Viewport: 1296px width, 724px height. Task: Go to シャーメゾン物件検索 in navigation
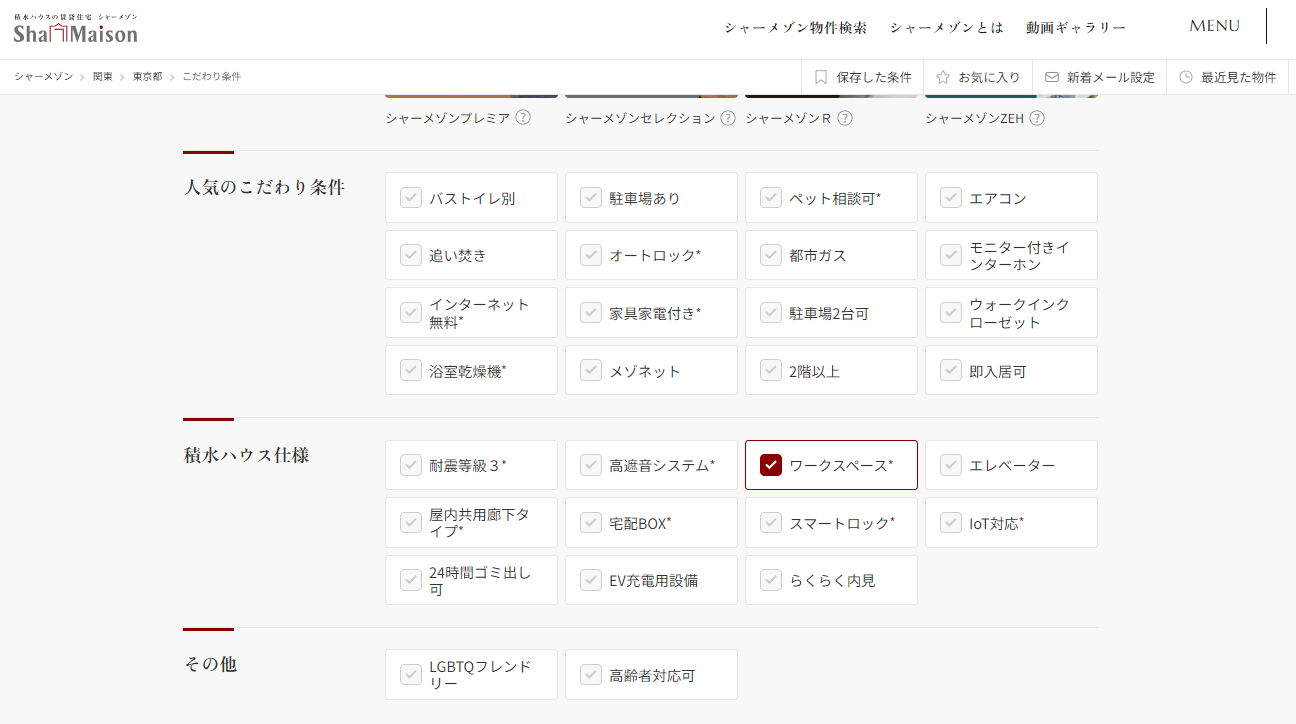[x=795, y=28]
